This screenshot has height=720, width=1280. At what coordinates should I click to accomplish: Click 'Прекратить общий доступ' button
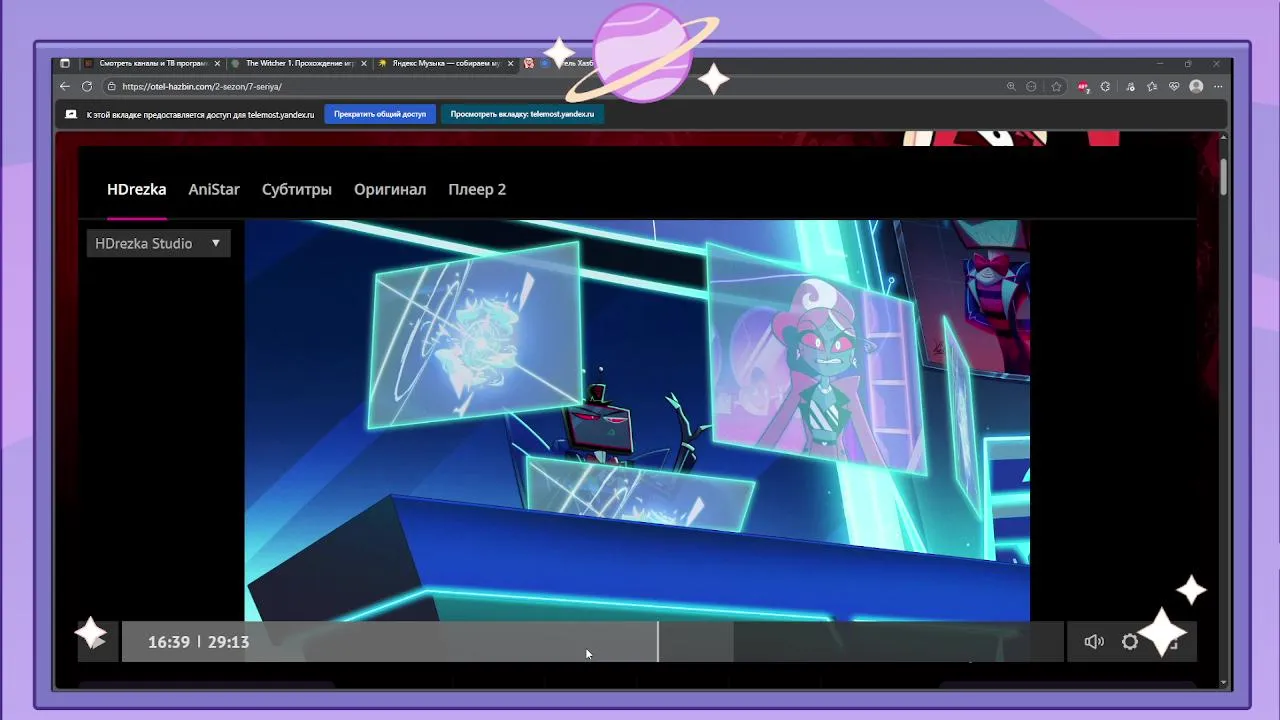tap(380, 114)
